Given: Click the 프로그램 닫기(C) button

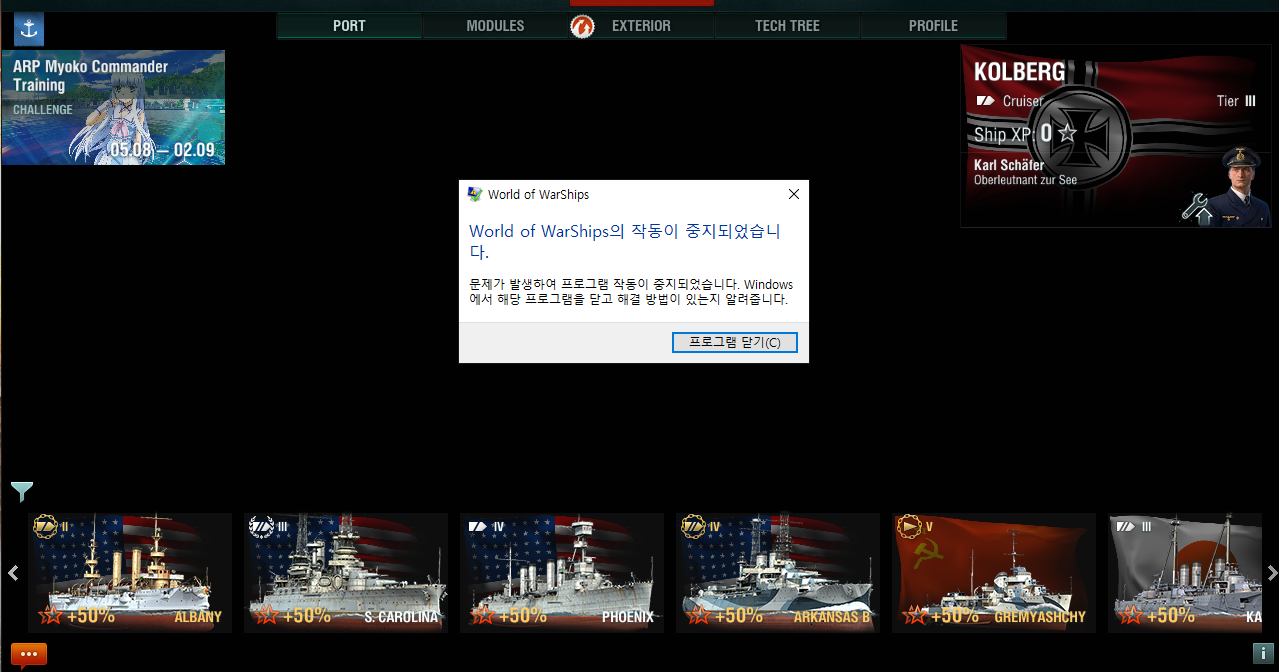Looking at the screenshot, I should point(735,342).
